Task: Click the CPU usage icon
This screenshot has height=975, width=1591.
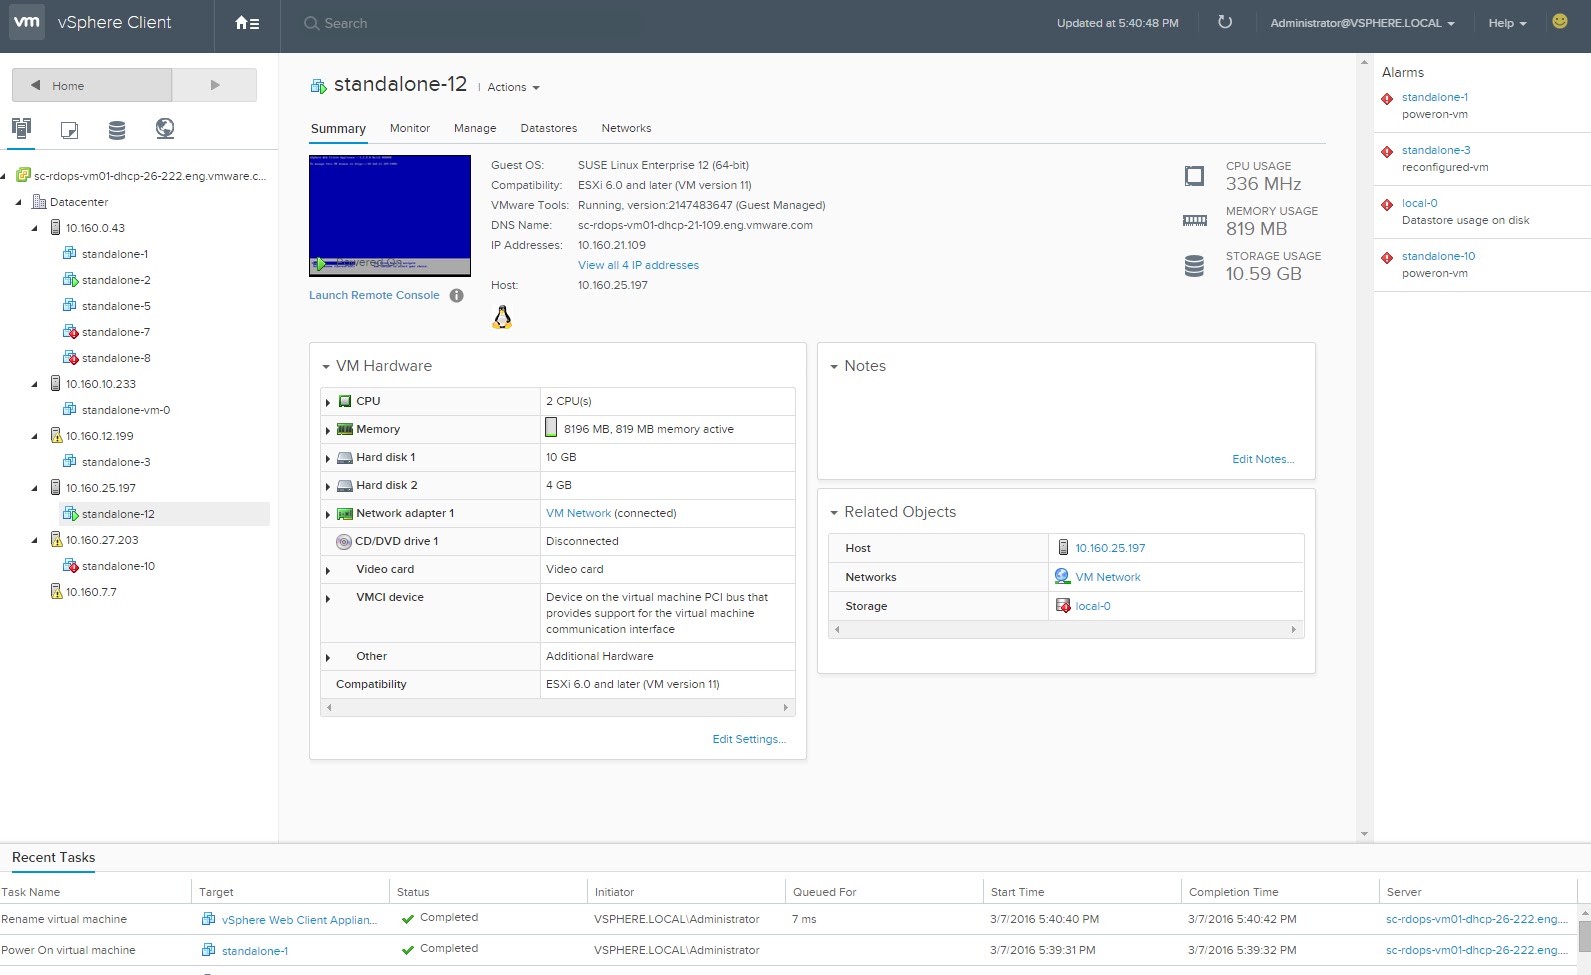Action: 1194,176
